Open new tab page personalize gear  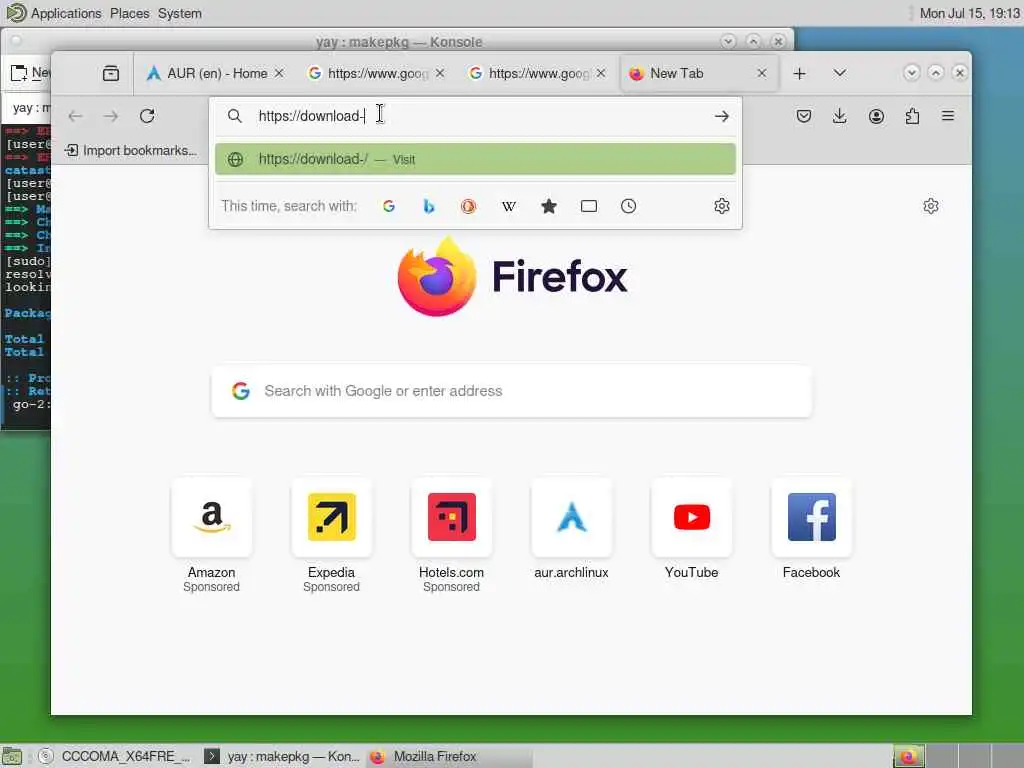[931, 206]
